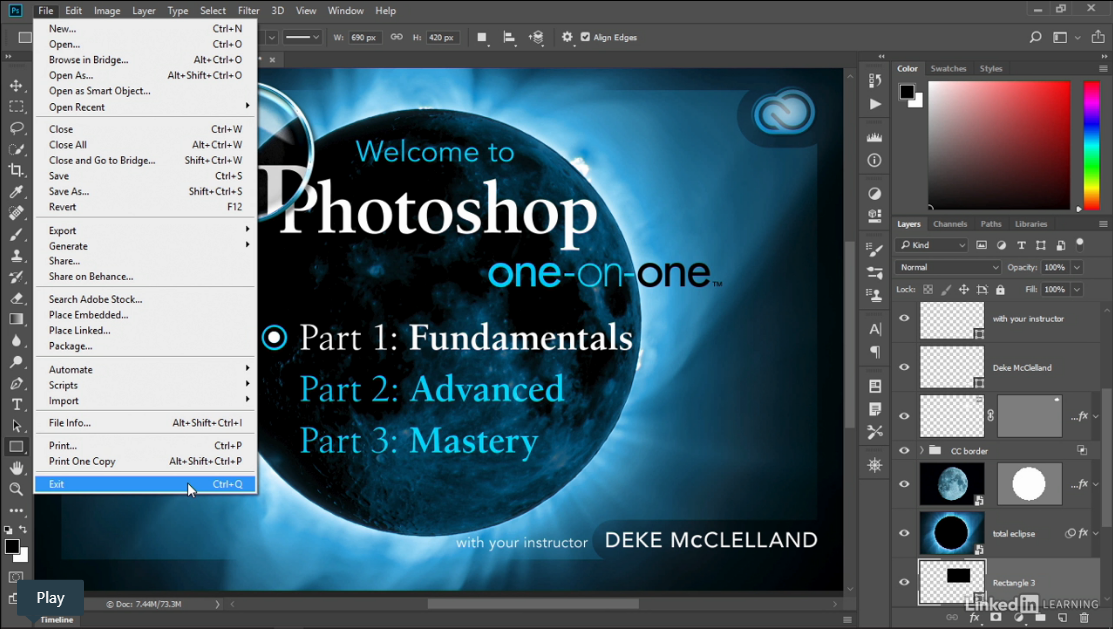This screenshot has height=629, width=1113.
Task: Click the width input field
Action: (365, 37)
